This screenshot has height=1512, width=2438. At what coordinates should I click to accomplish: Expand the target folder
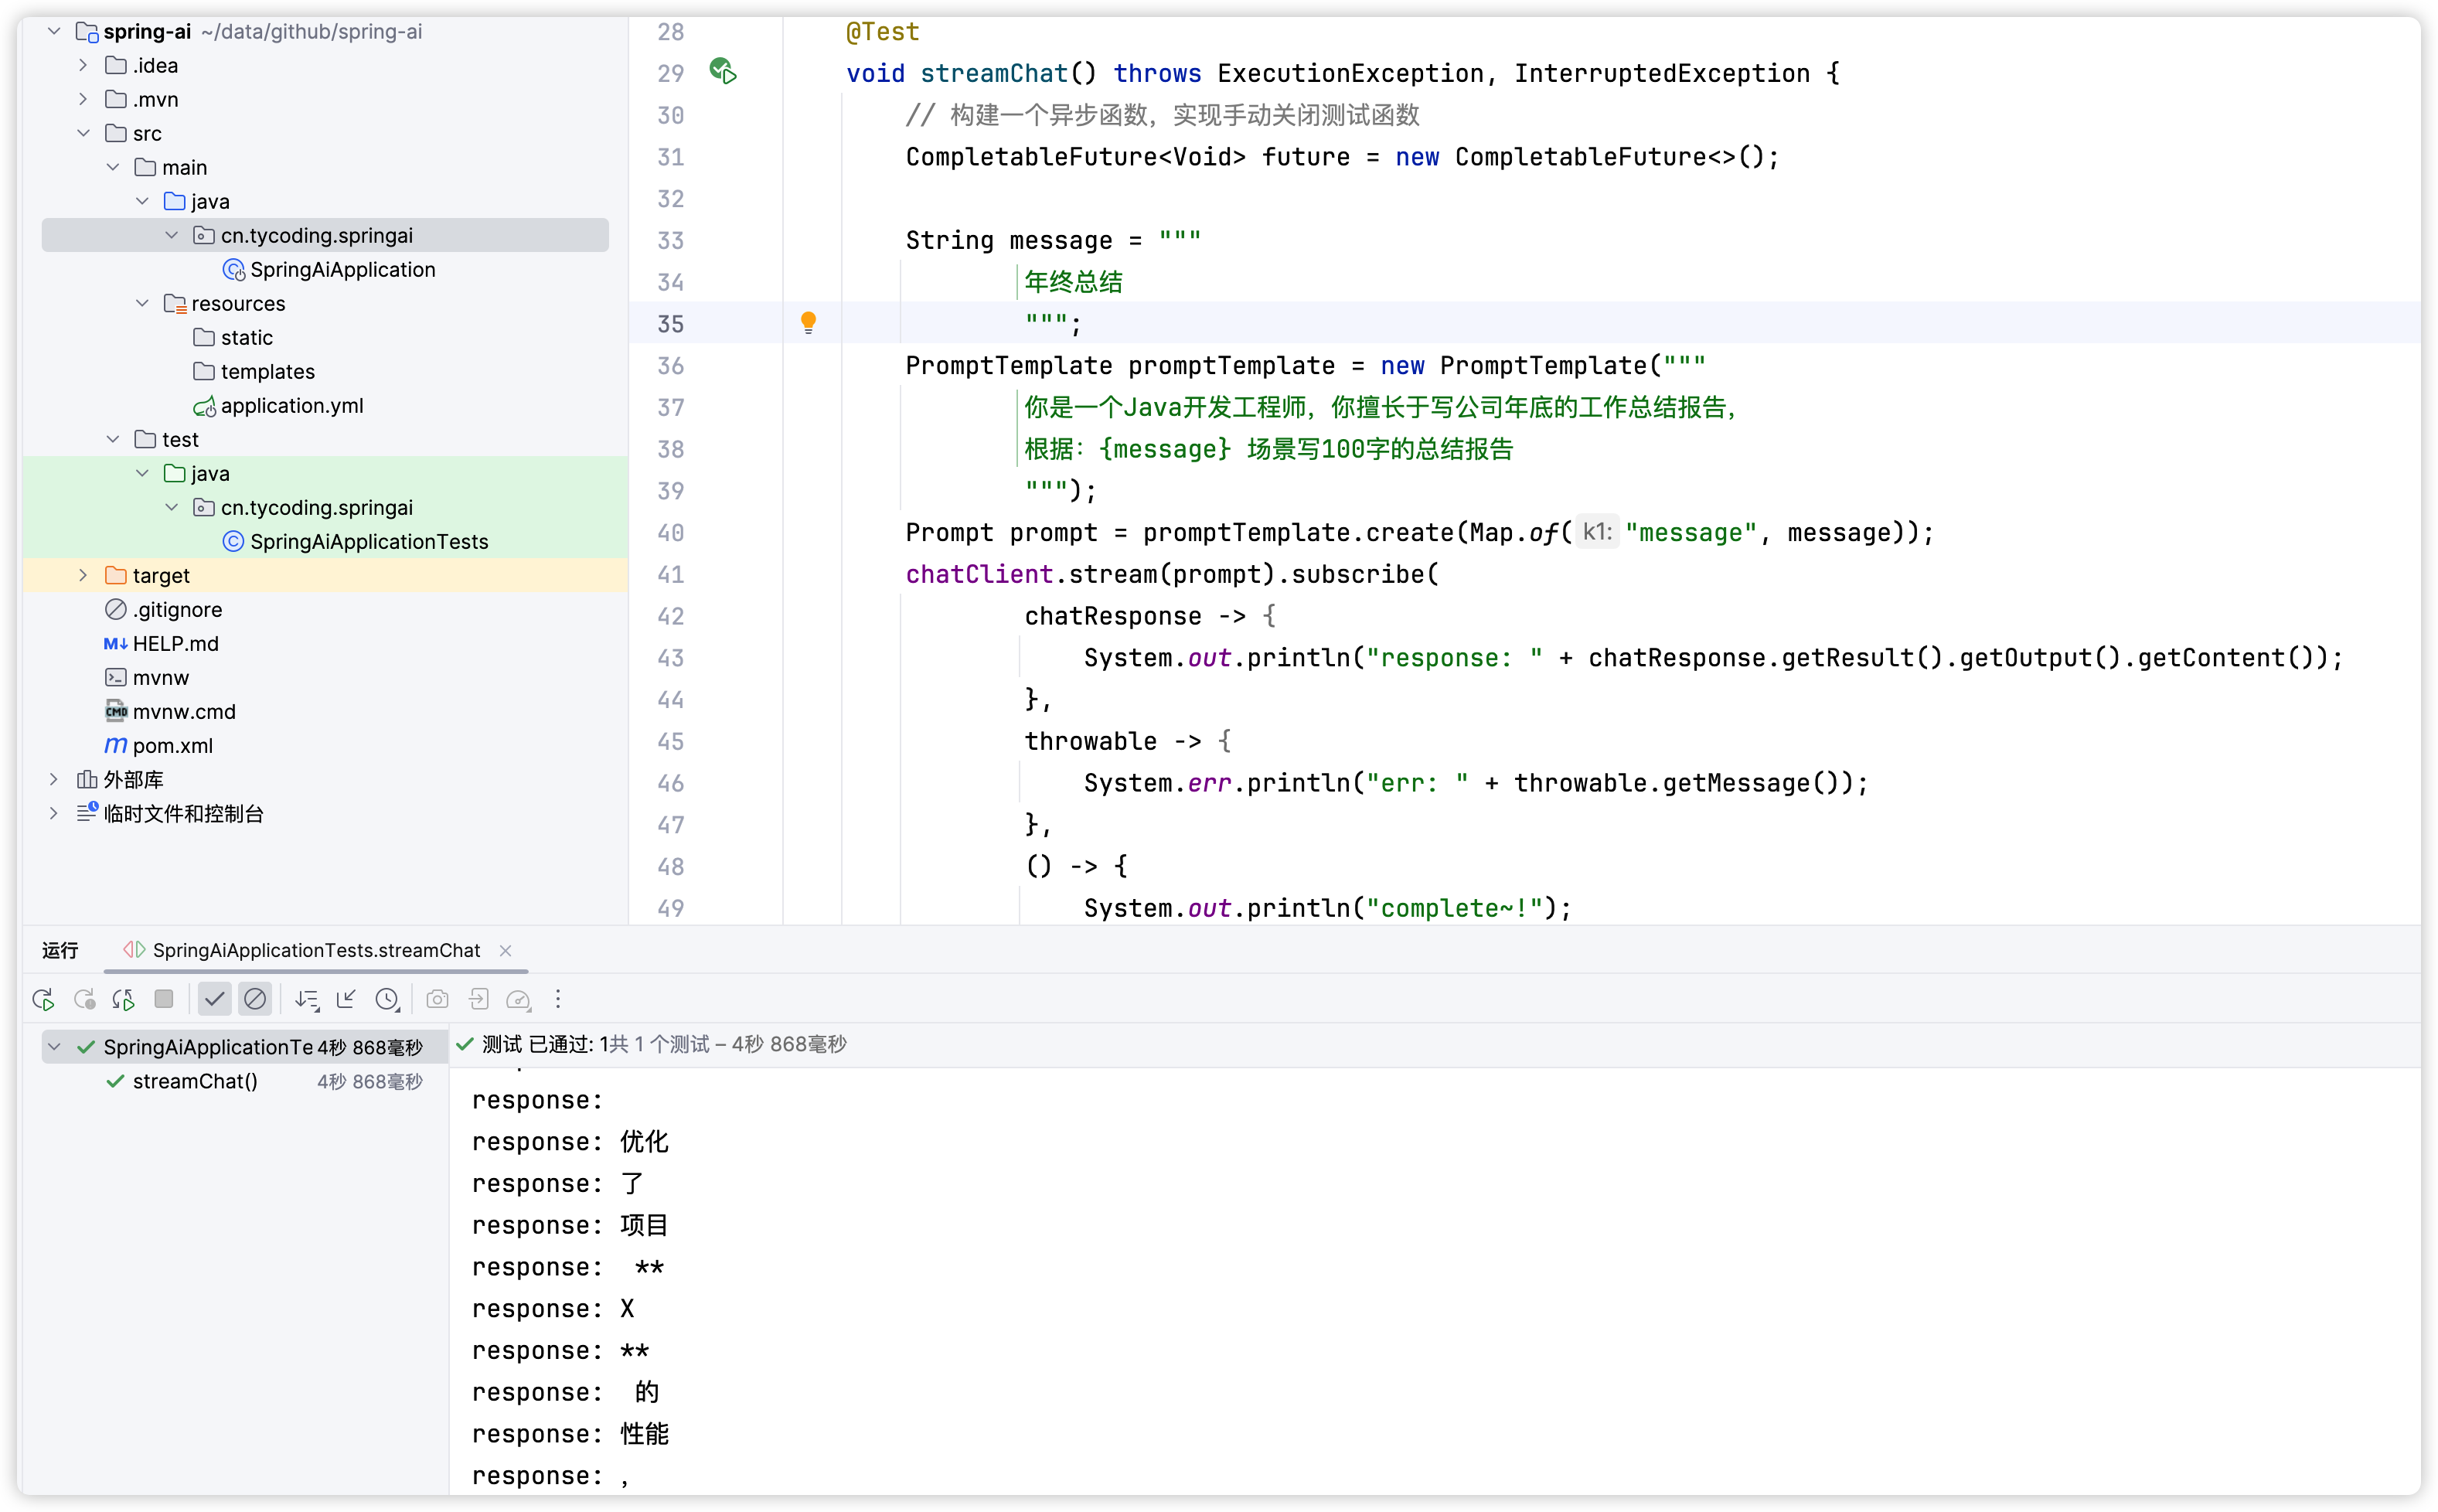pyautogui.click(x=83, y=576)
